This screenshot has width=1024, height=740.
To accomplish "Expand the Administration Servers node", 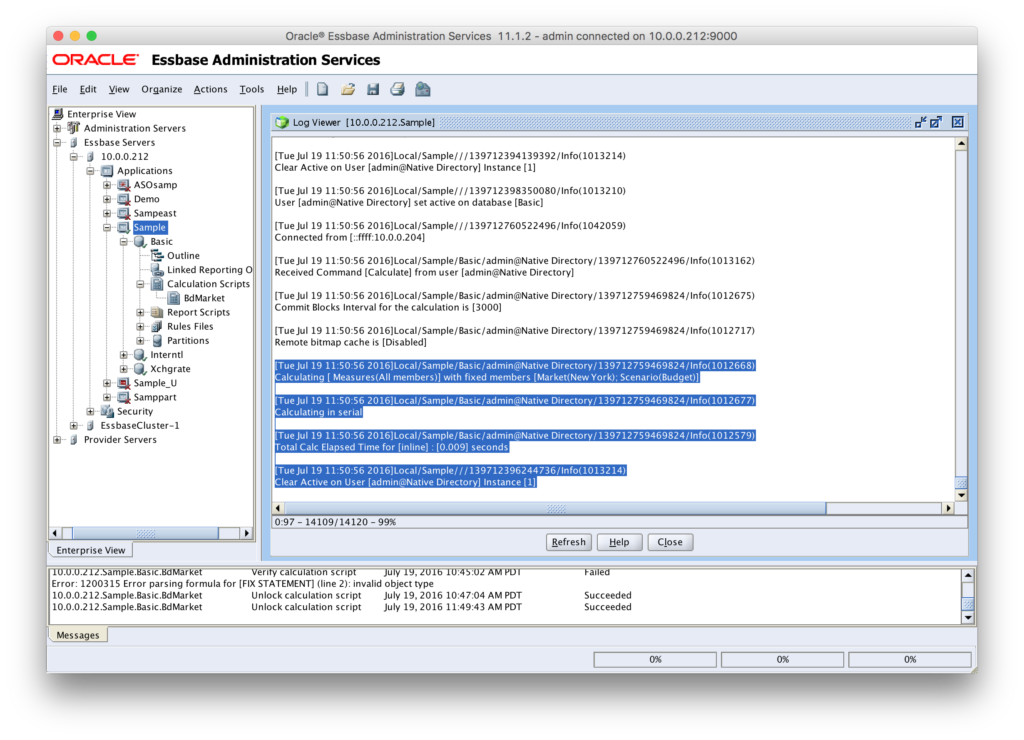I will point(57,128).
